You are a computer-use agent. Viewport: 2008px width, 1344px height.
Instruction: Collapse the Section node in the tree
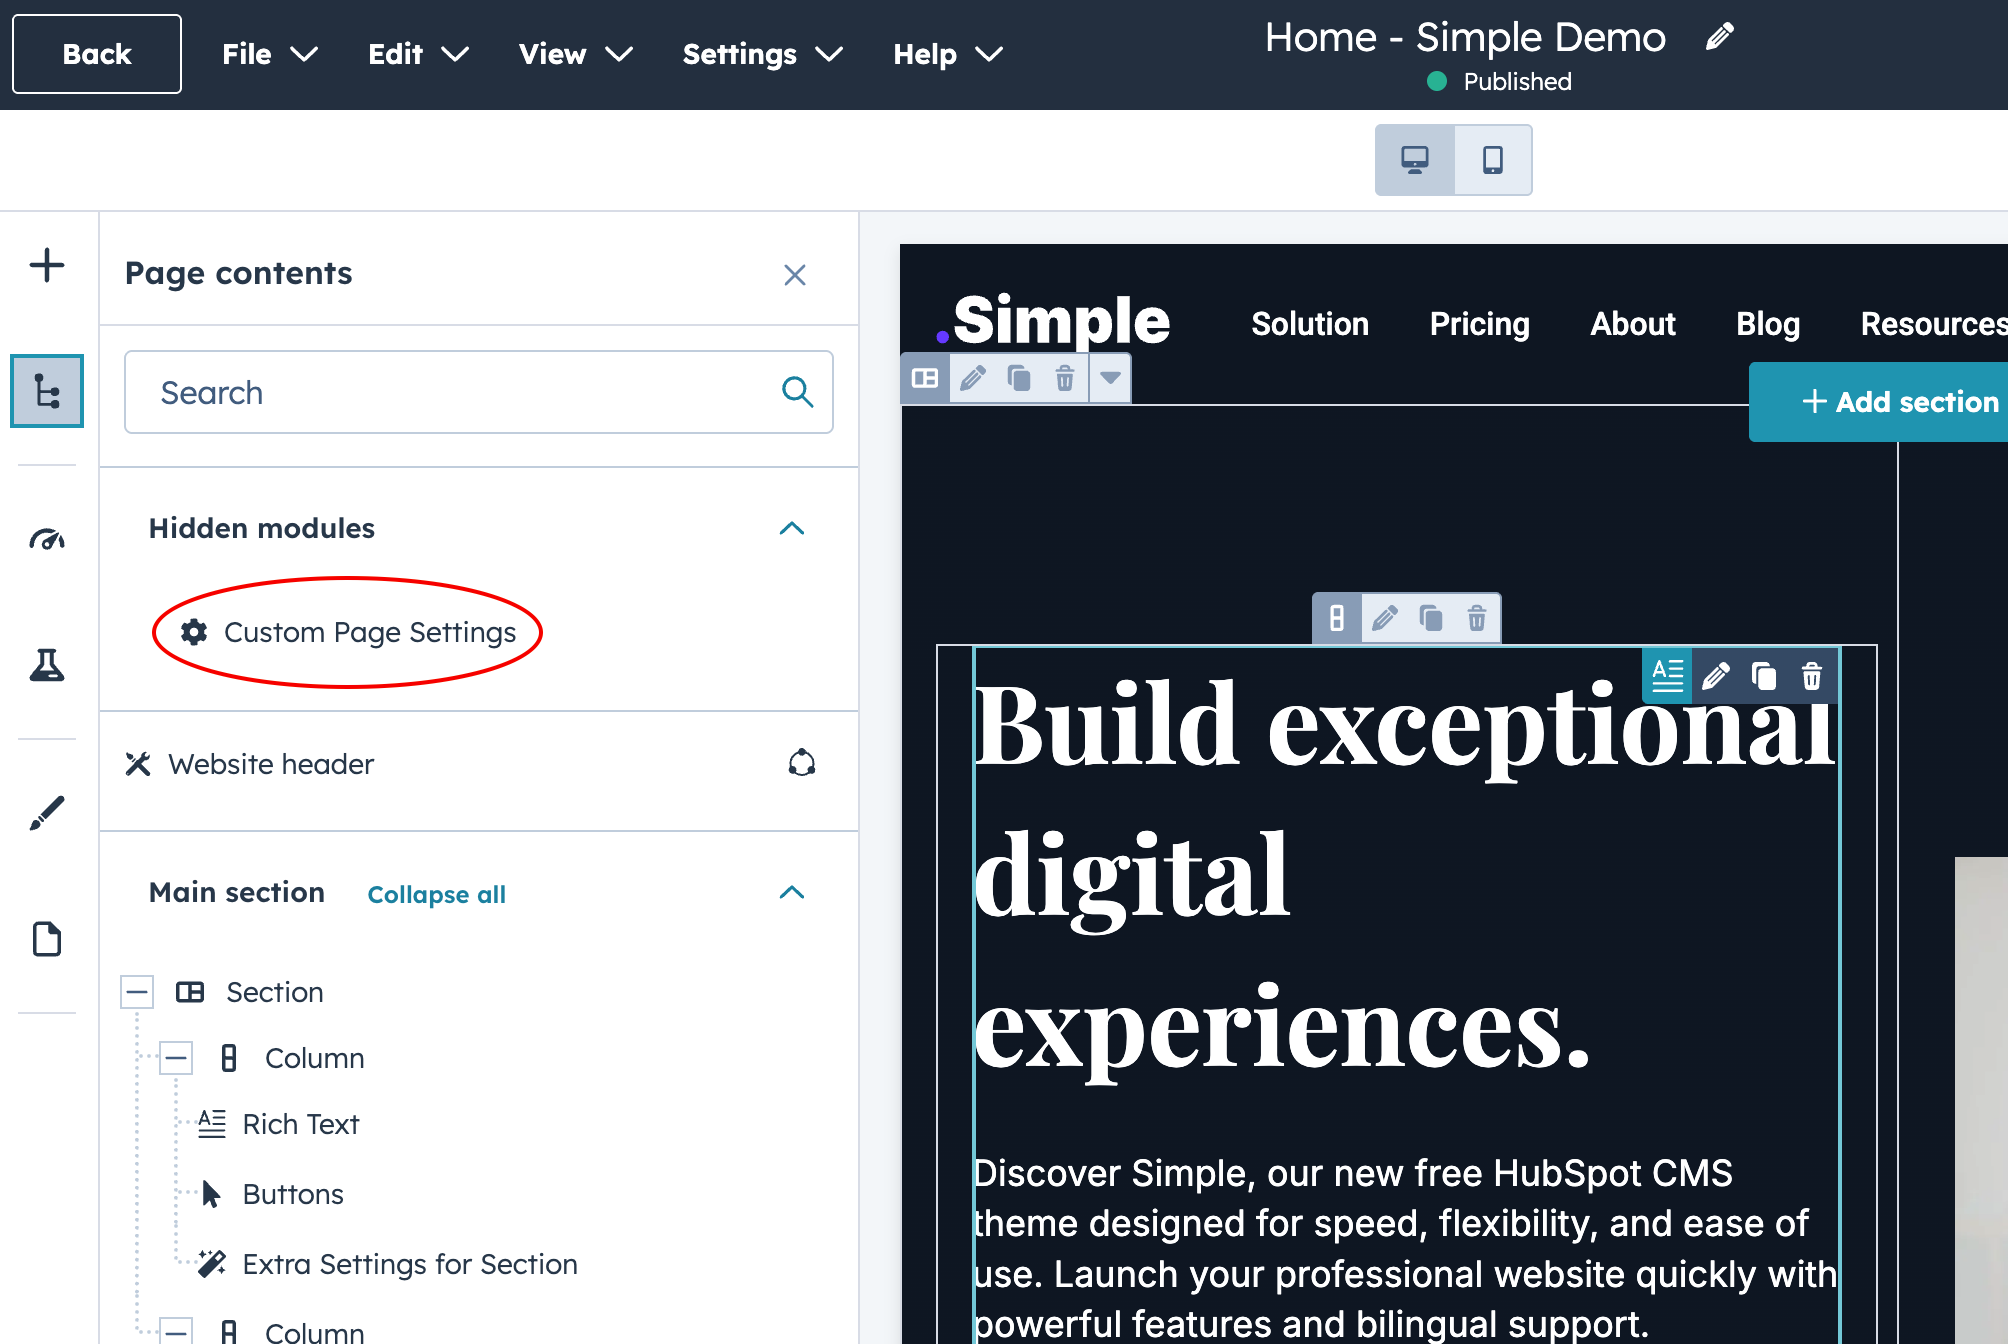pos(137,991)
